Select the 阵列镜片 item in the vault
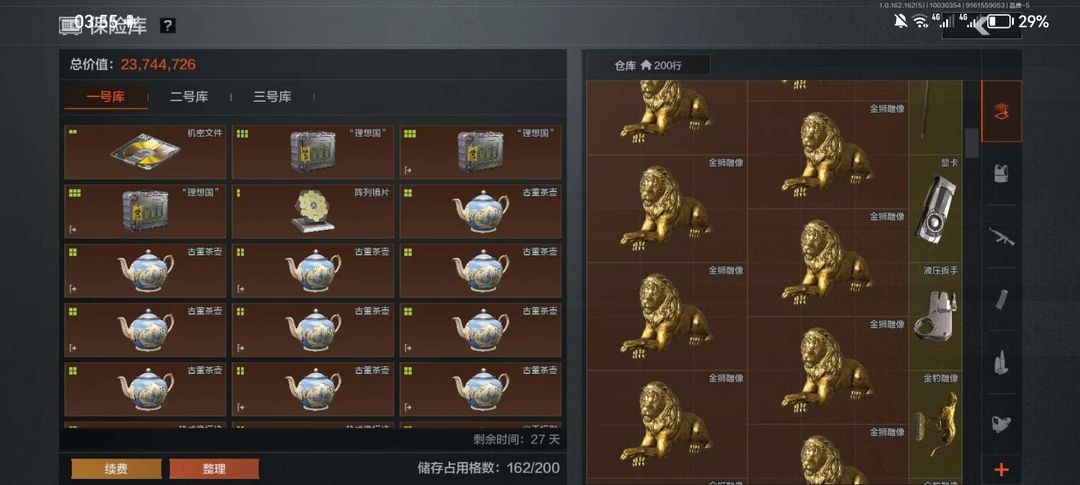This screenshot has width=1080, height=485. point(313,211)
